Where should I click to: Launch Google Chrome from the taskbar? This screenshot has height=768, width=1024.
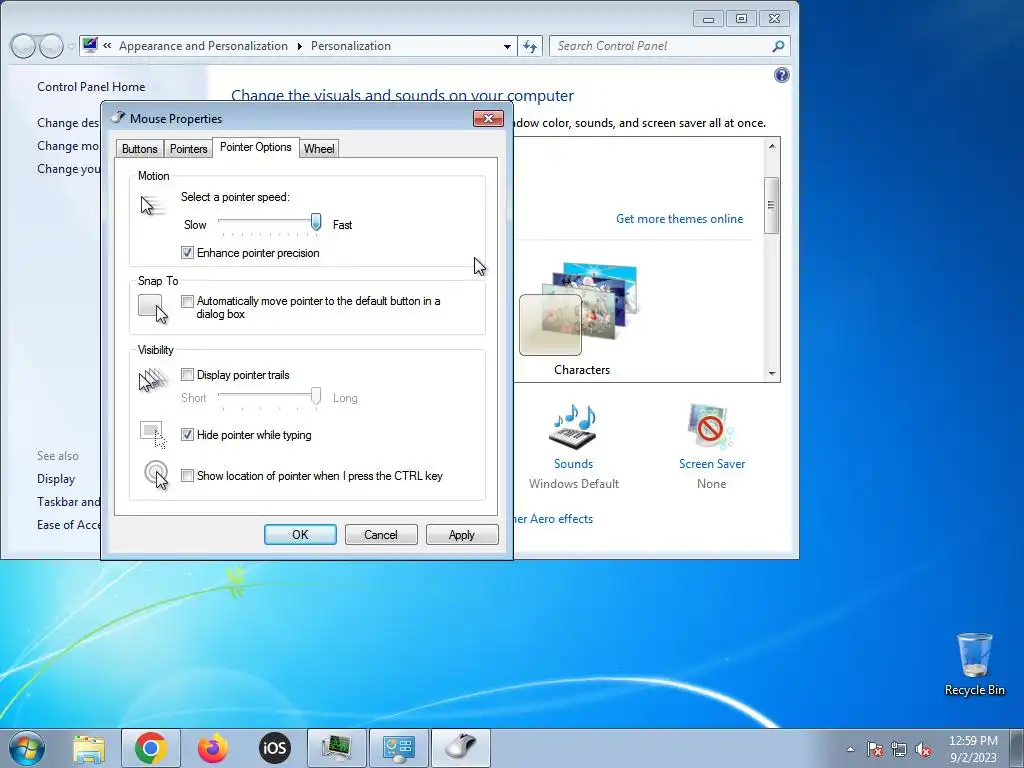(151, 748)
